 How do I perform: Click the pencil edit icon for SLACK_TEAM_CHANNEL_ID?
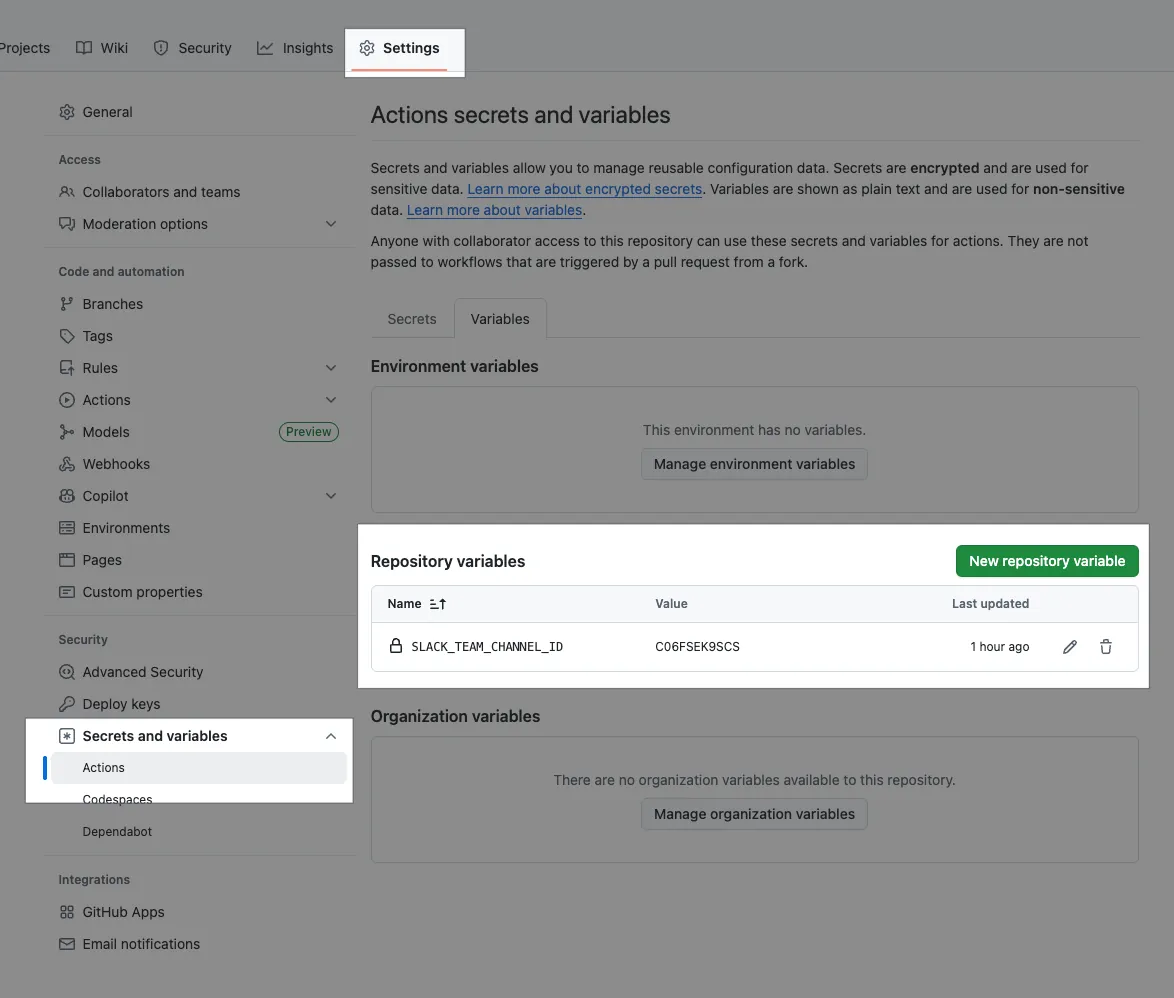tap(1069, 647)
